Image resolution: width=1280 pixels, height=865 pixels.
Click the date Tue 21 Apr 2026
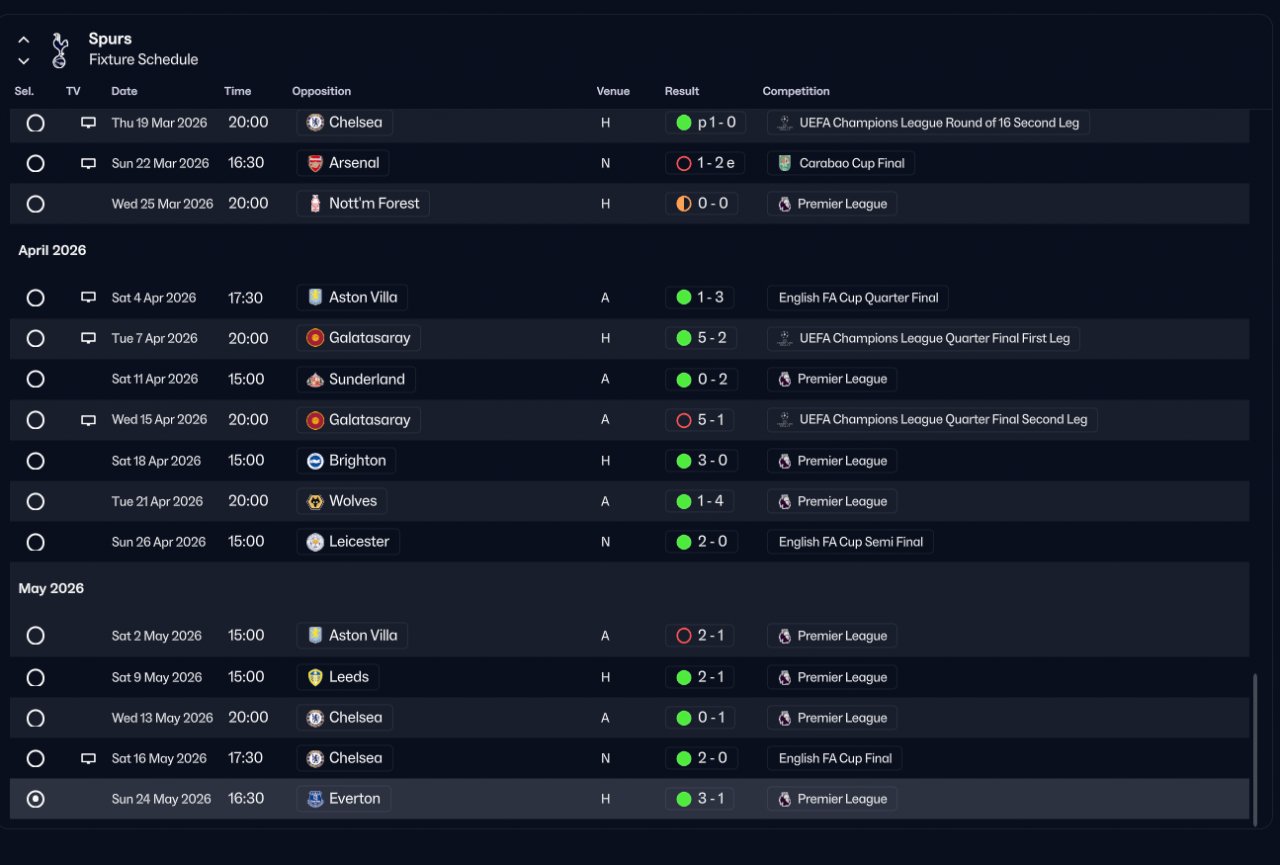click(157, 502)
